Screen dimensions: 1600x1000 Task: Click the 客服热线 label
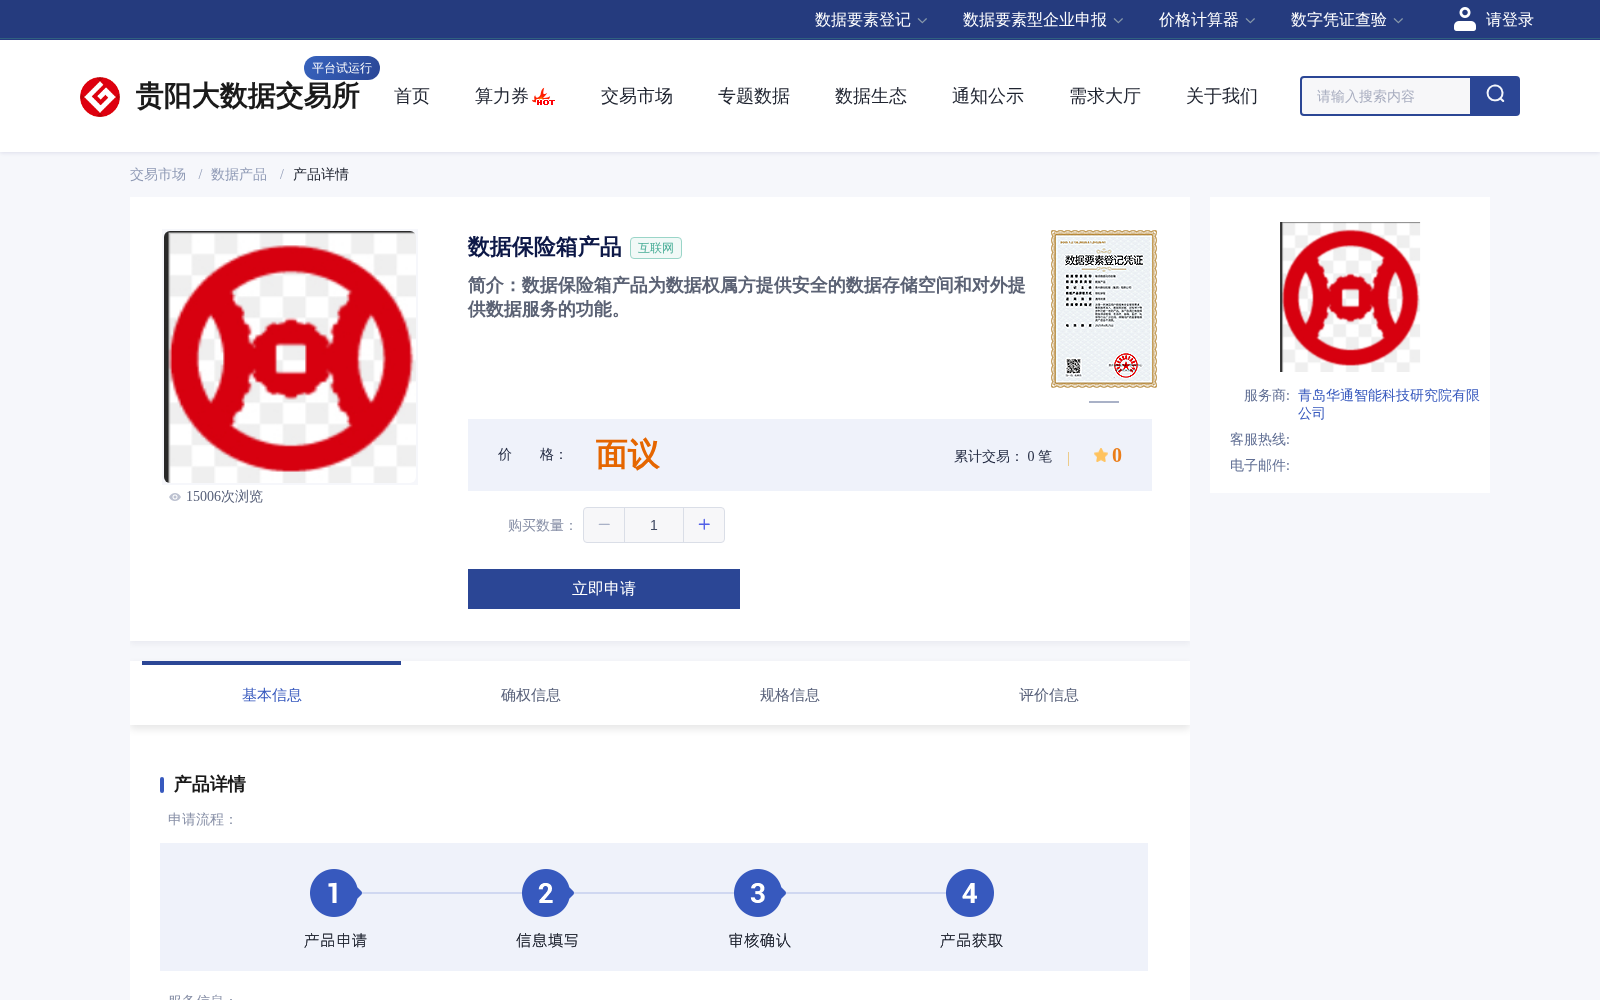(1260, 440)
